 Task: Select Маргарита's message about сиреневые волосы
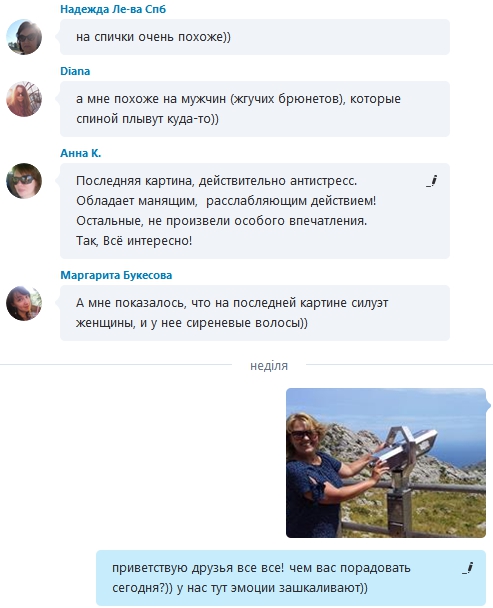click(255, 313)
